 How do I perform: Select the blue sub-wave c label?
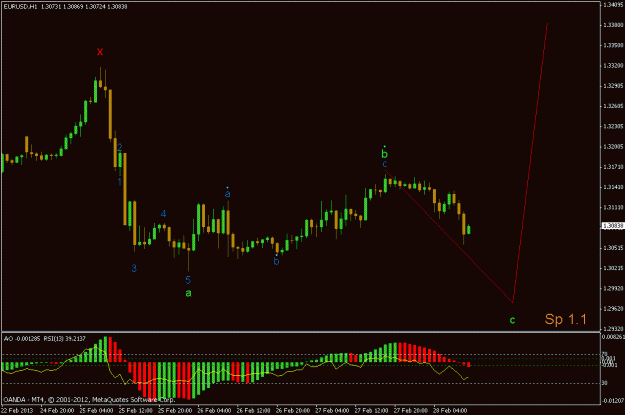coord(385,164)
